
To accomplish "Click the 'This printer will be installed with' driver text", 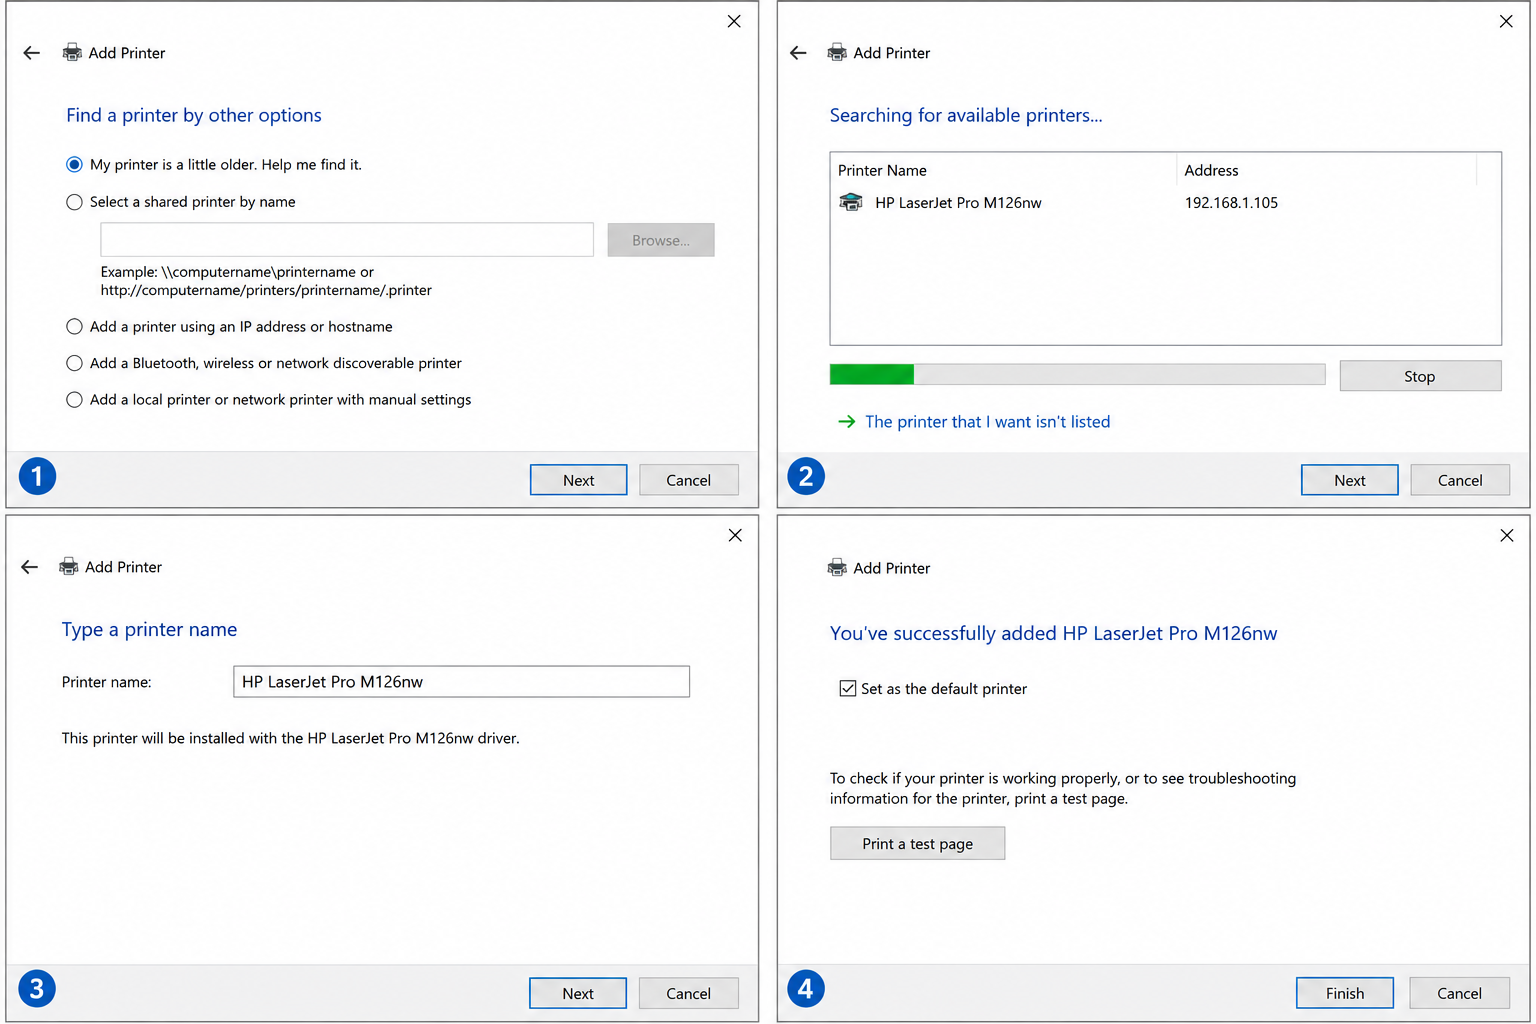I will tap(291, 738).
